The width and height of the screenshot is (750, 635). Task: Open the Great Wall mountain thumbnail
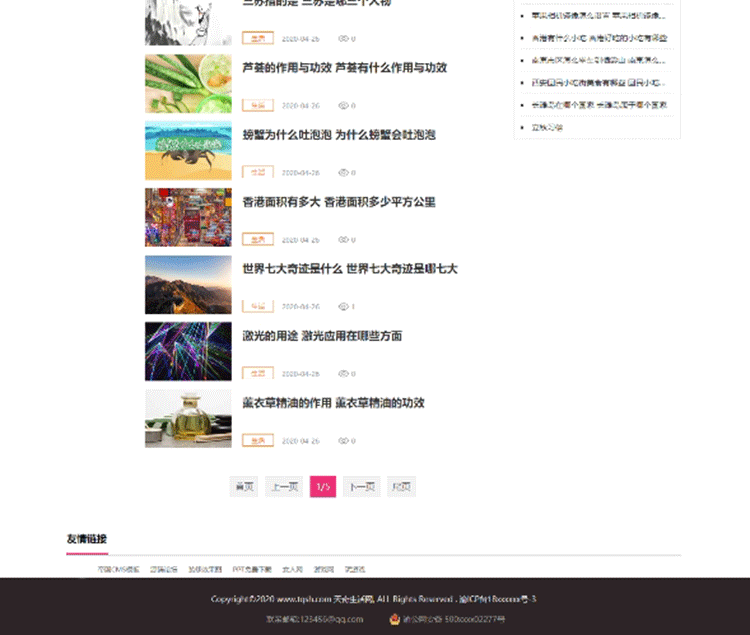[188, 285]
